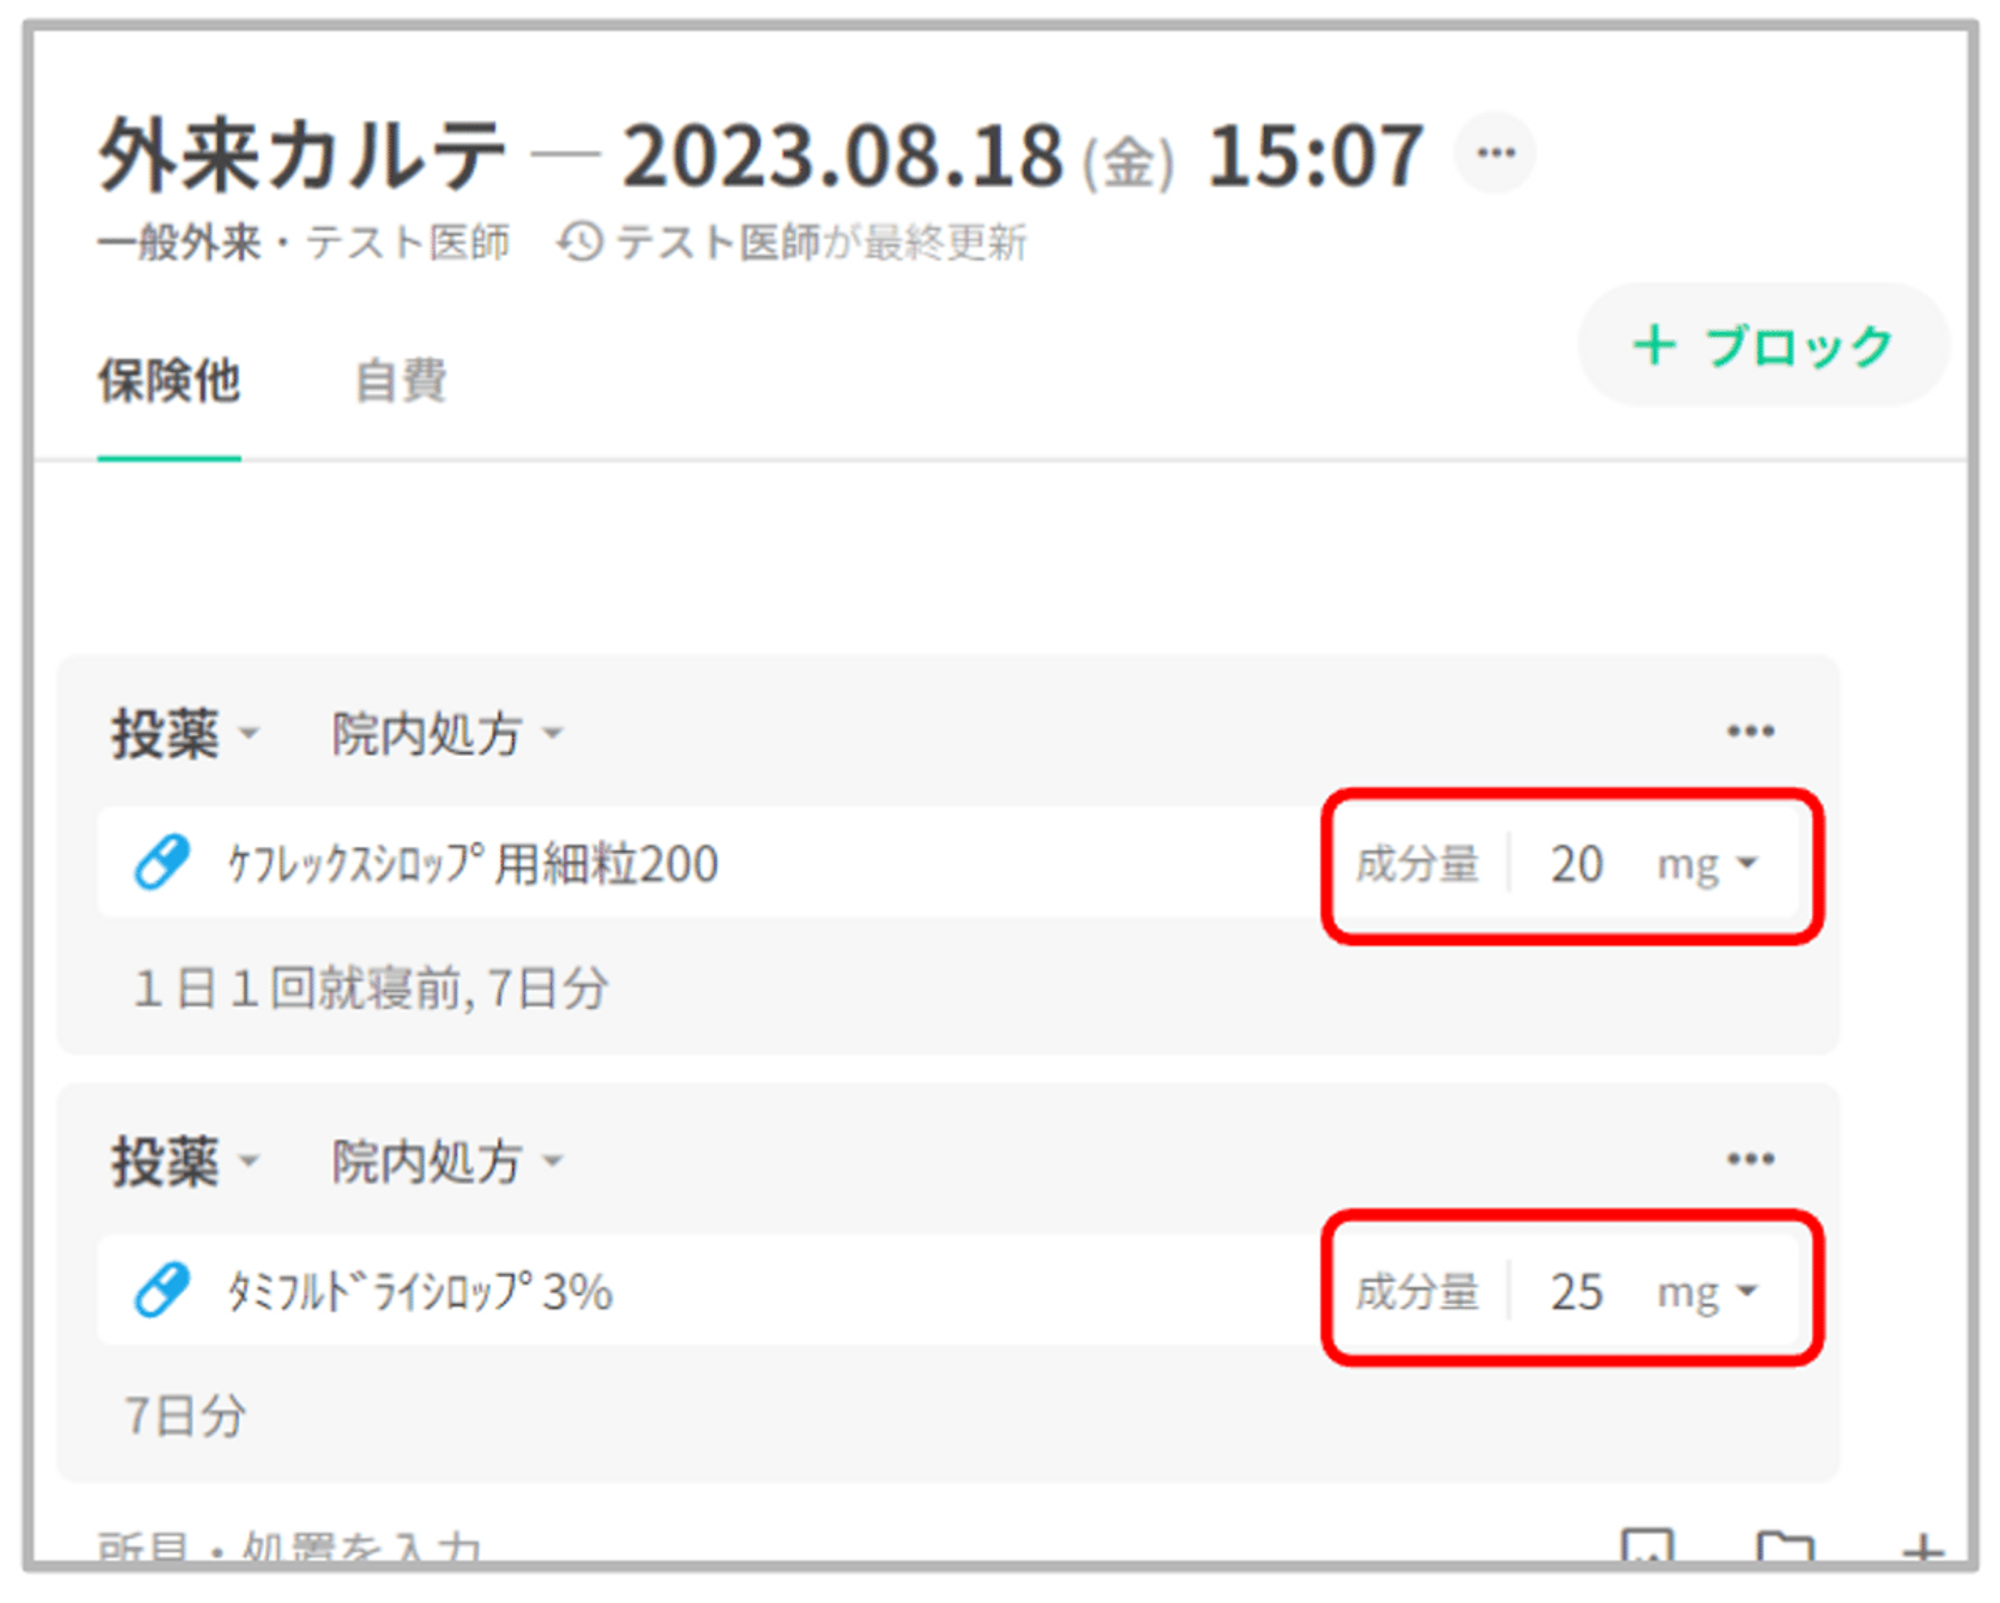Click the pill icon beside ケフレックスシロップ

(x=162, y=862)
